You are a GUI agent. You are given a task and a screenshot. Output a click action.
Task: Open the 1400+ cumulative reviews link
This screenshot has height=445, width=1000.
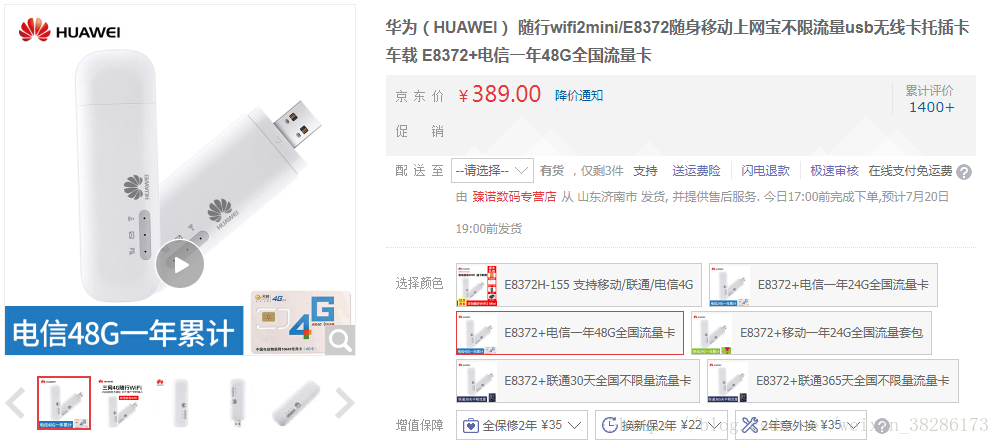click(931, 107)
